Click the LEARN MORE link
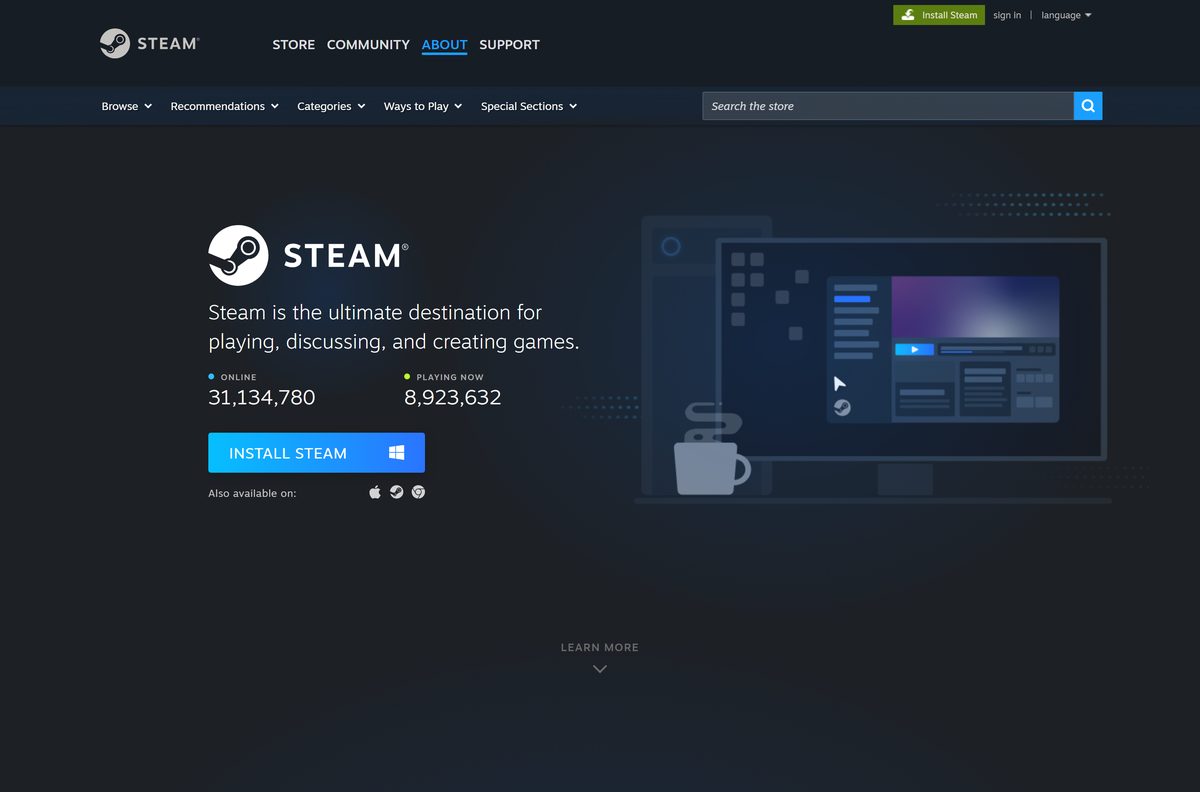Screen dimensions: 1200x792 coord(600,647)
